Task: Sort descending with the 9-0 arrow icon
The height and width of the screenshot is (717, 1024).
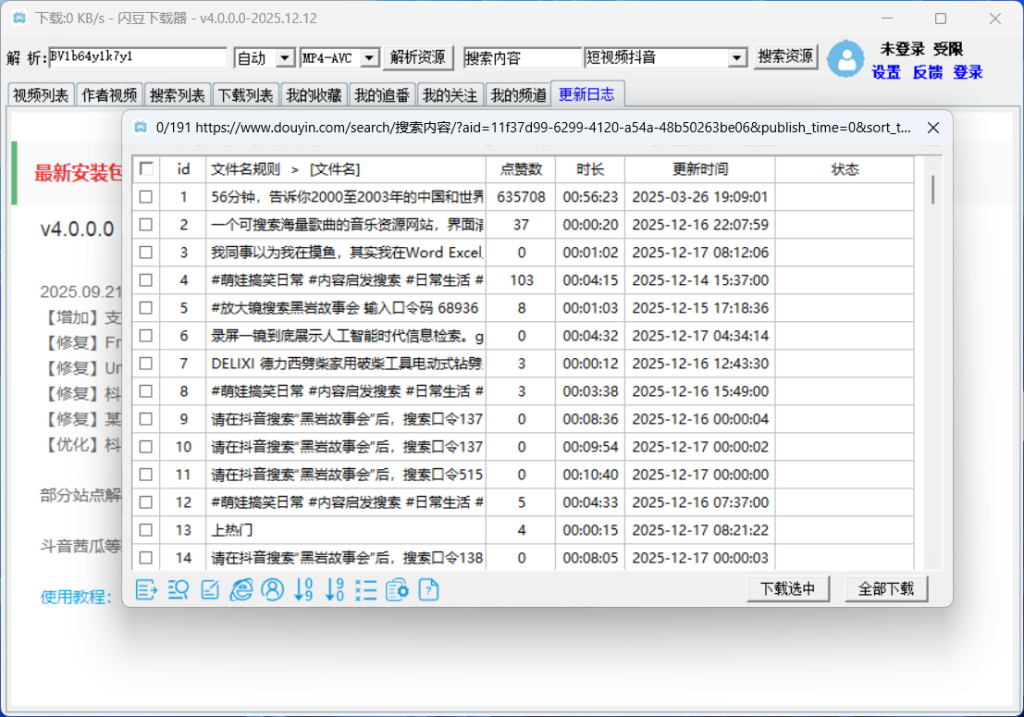Action: point(335,590)
